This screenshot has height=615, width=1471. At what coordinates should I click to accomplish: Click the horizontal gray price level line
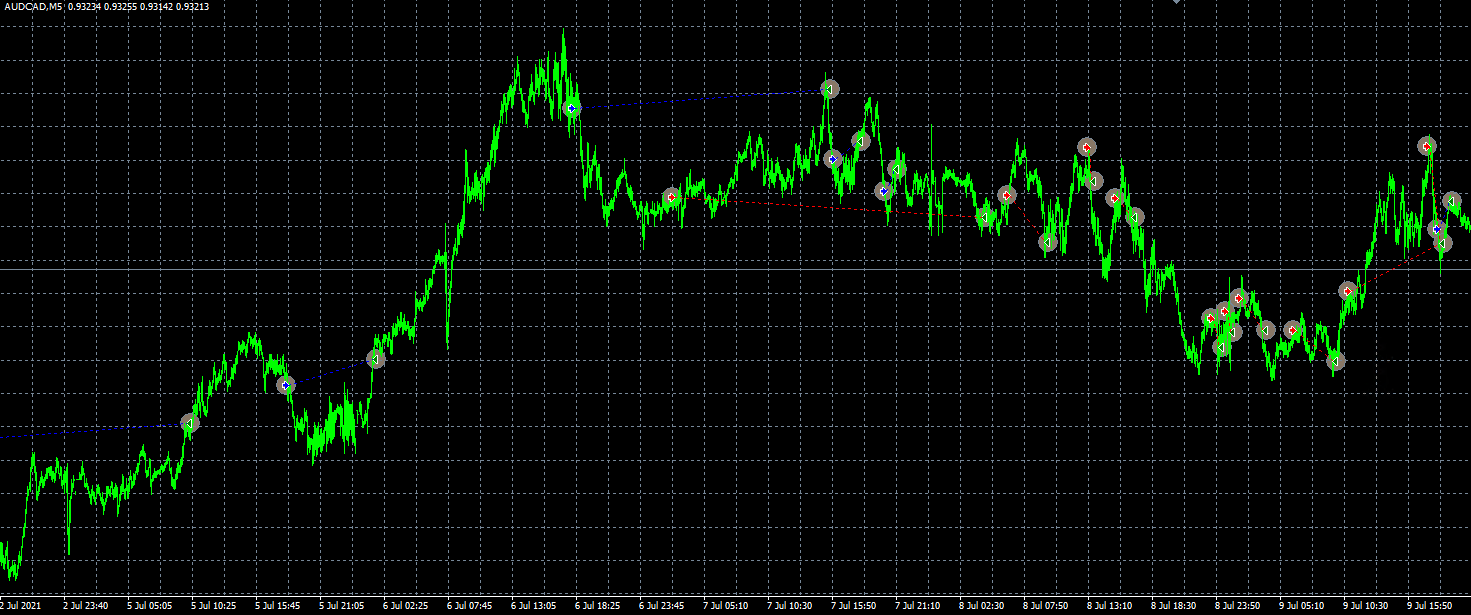pyautogui.click(x=735, y=270)
